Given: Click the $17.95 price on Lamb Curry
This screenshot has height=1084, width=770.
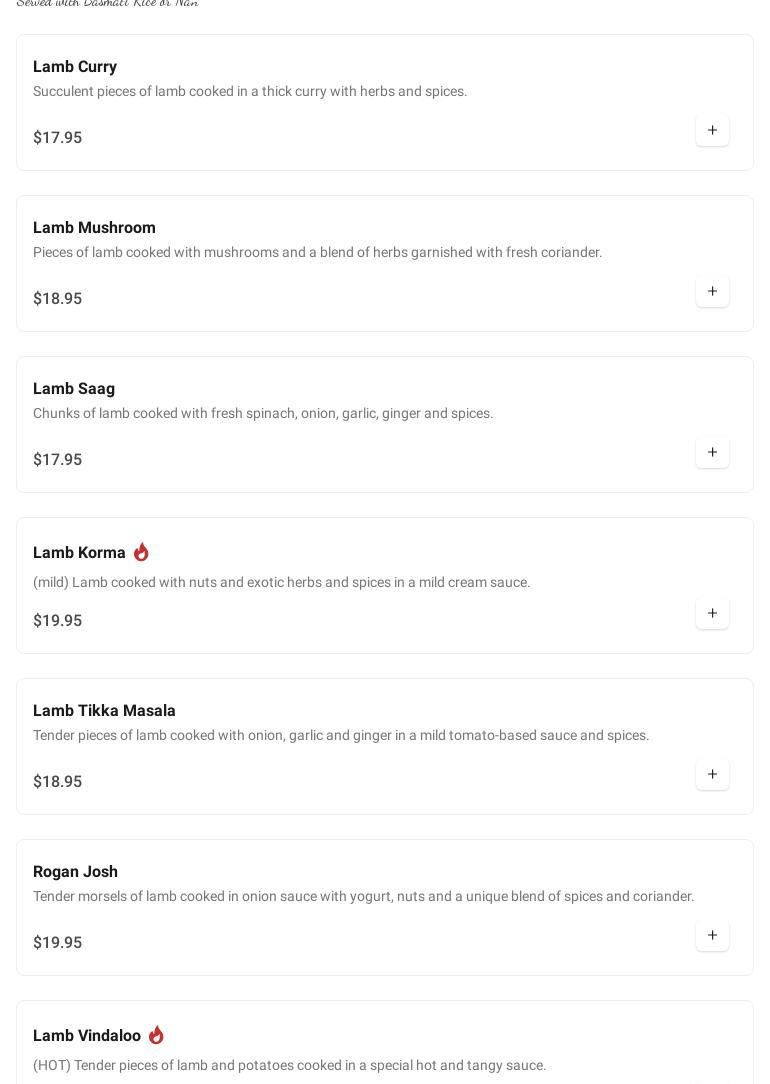Looking at the screenshot, I should [57, 138].
